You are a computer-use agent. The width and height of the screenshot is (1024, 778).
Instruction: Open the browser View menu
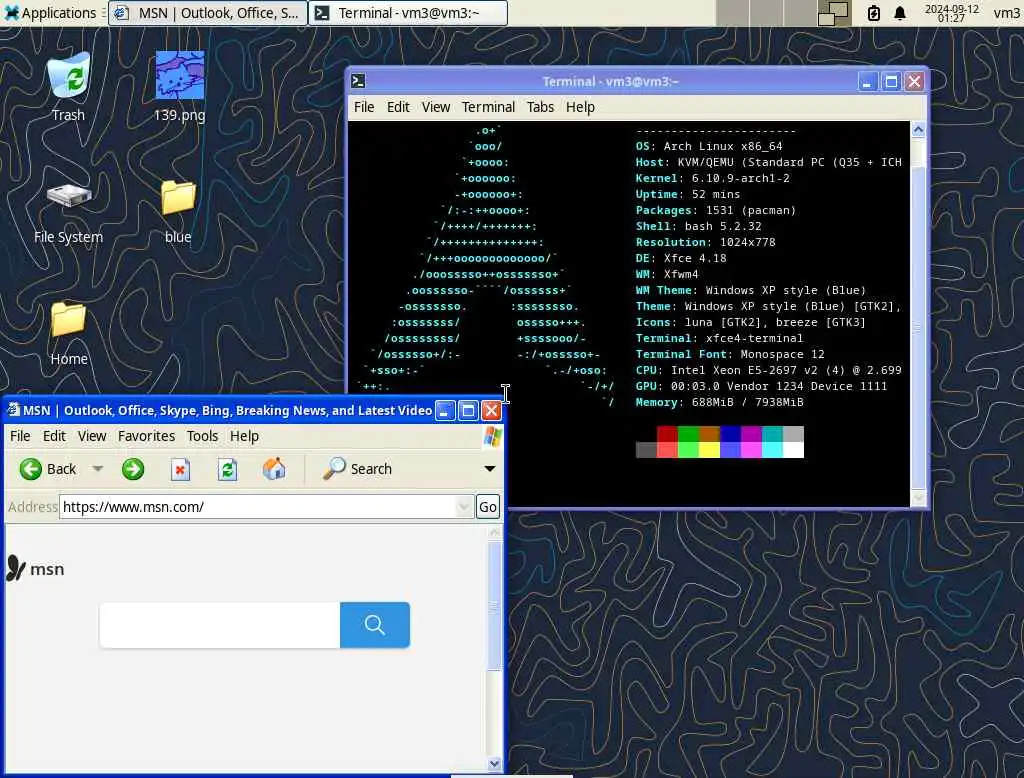92,436
